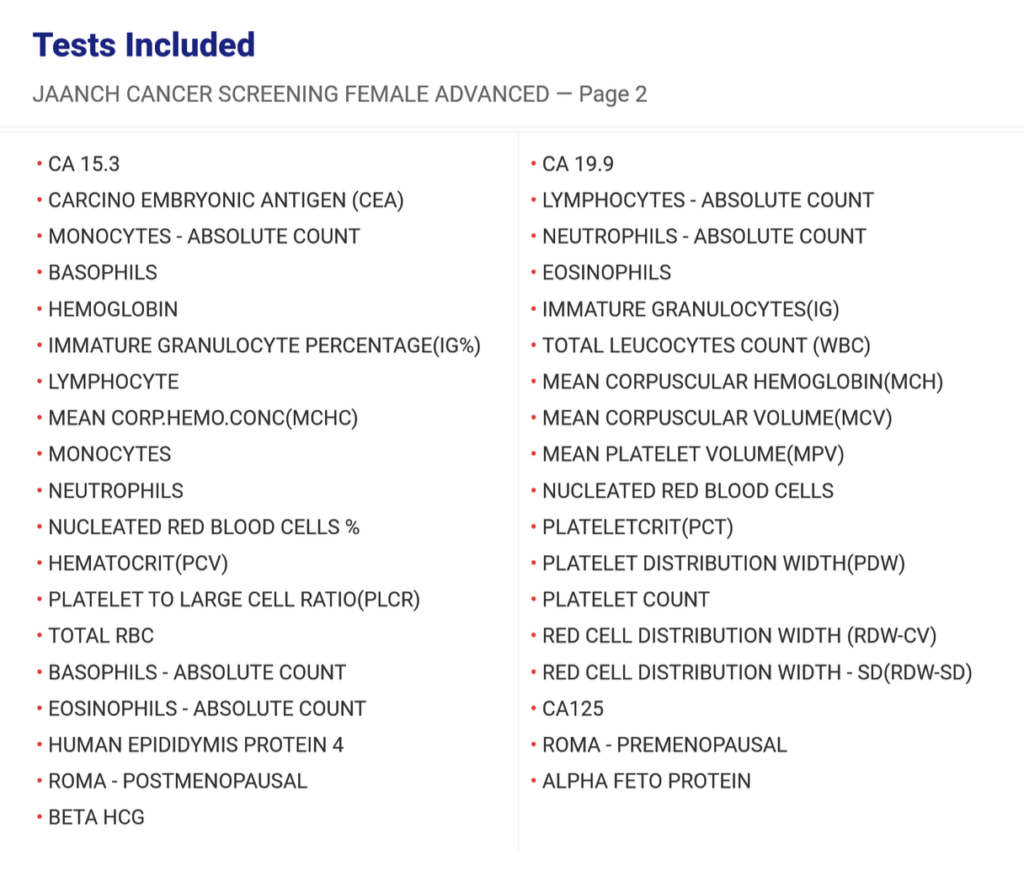The width and height of the screenshot is (1024, 876).
Task: Select ALPHA FETO PROTEIN item
Action: 647,781
